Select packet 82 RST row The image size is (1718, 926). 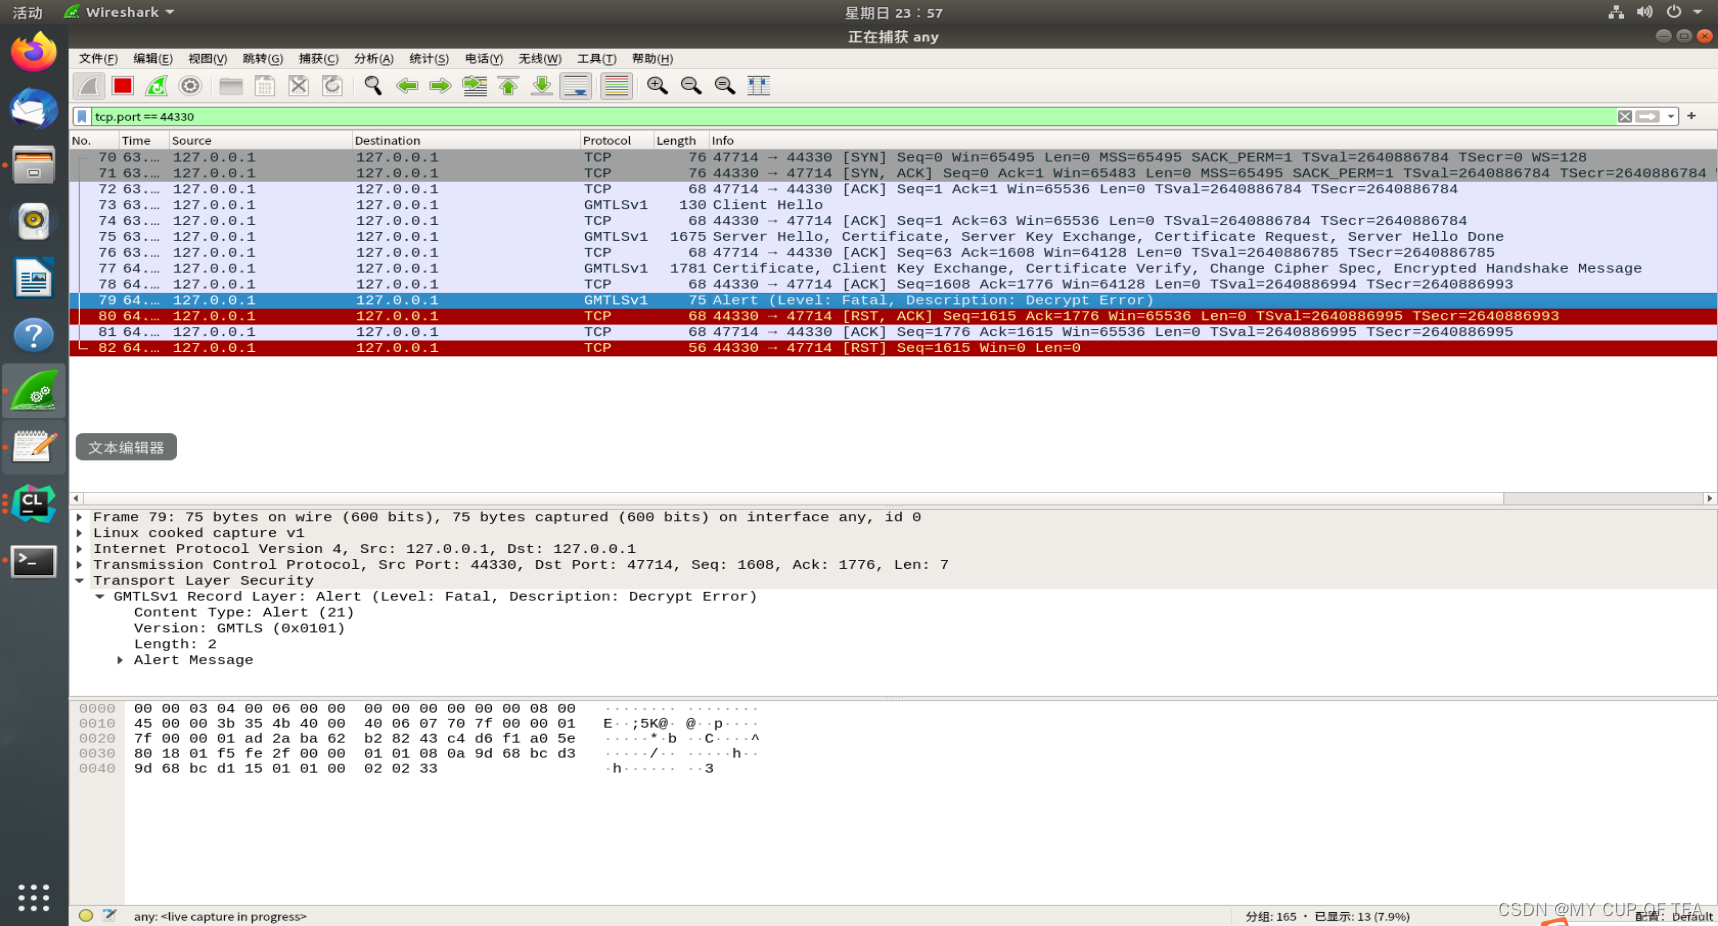pyautogui.click(x=893, y=348)
